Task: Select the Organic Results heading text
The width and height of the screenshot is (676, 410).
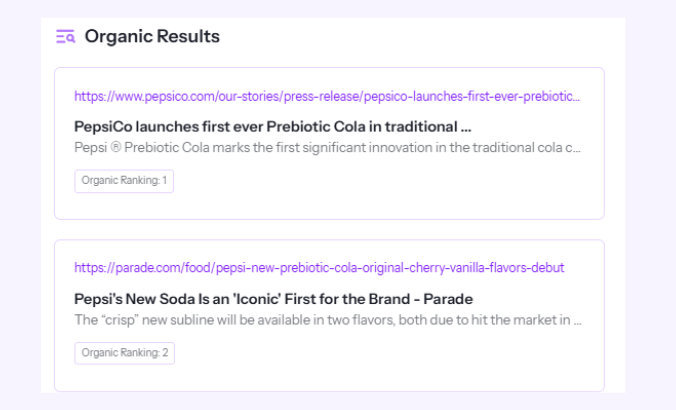Action: point(152,37)
